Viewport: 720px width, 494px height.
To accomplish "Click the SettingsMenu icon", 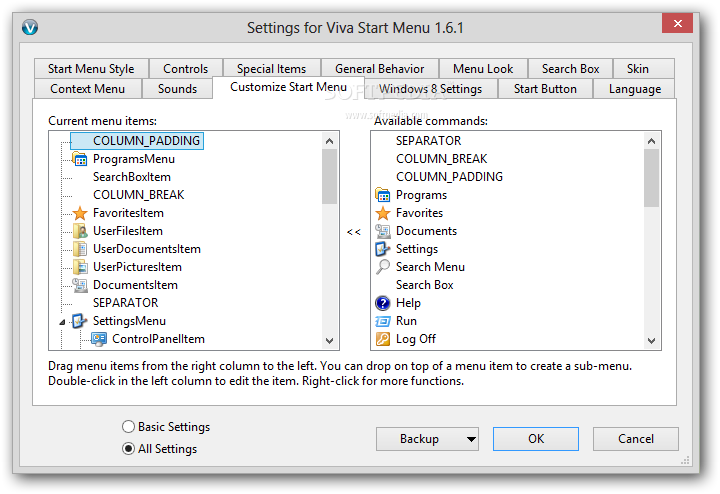I will click(79, 321).
